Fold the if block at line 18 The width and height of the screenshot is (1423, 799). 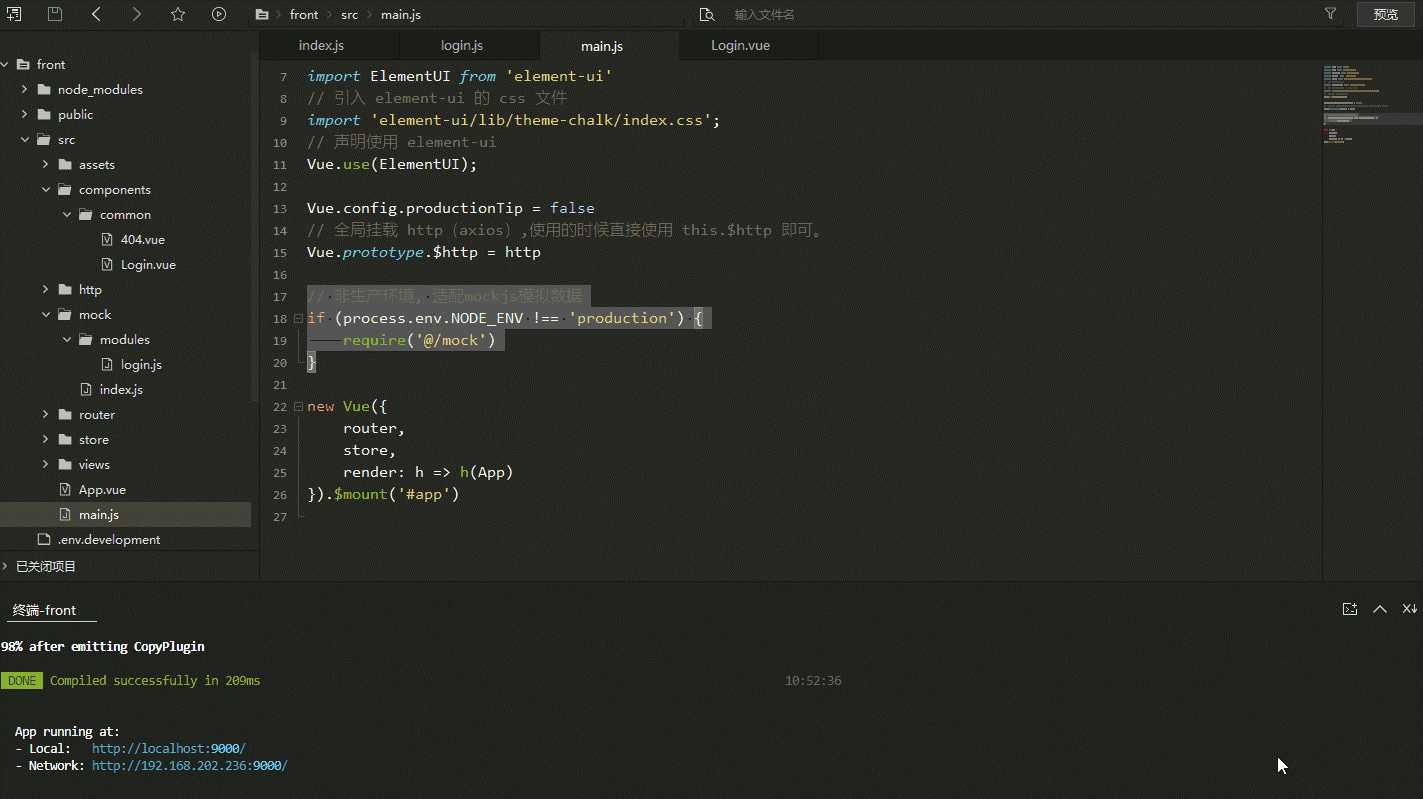click(298, 318)
